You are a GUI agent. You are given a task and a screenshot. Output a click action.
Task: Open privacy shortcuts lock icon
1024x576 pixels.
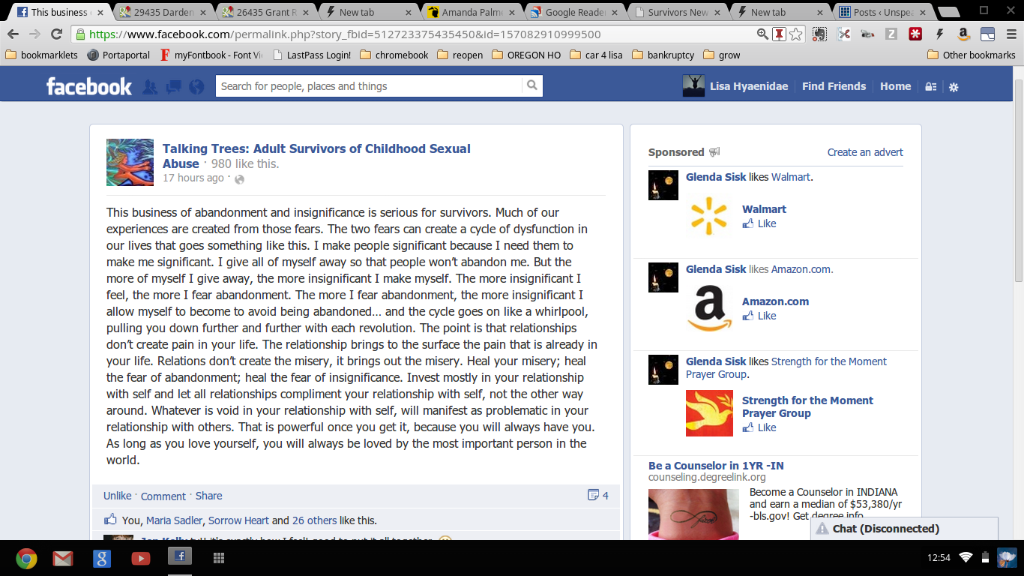point(931,87)
